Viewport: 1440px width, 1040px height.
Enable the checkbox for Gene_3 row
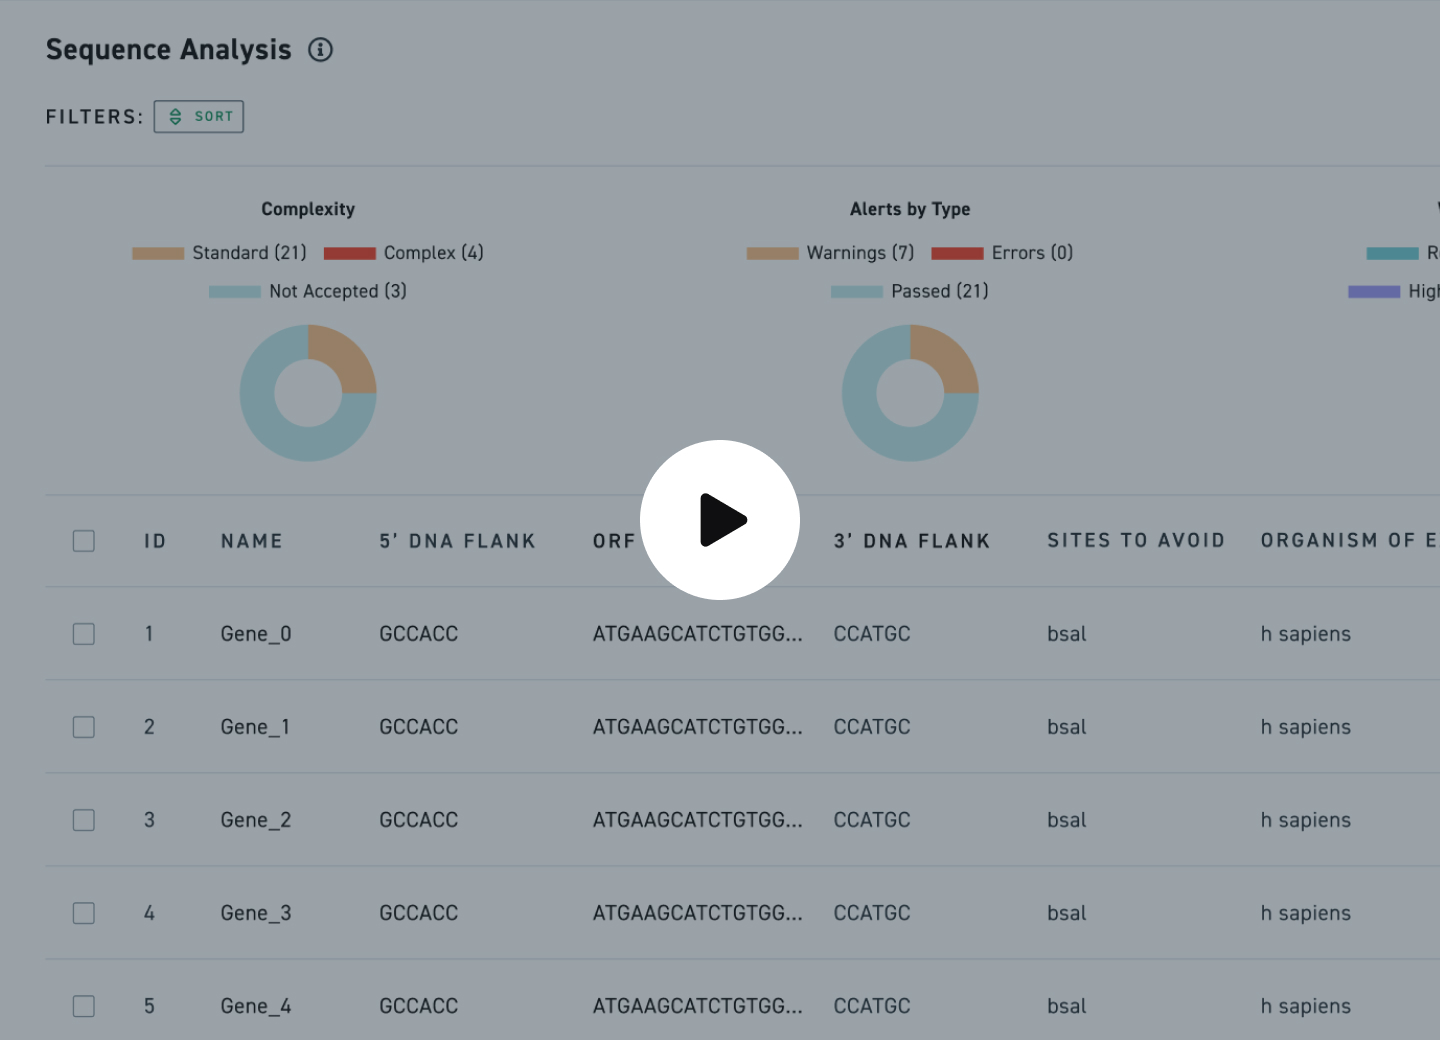click(84, 913)
